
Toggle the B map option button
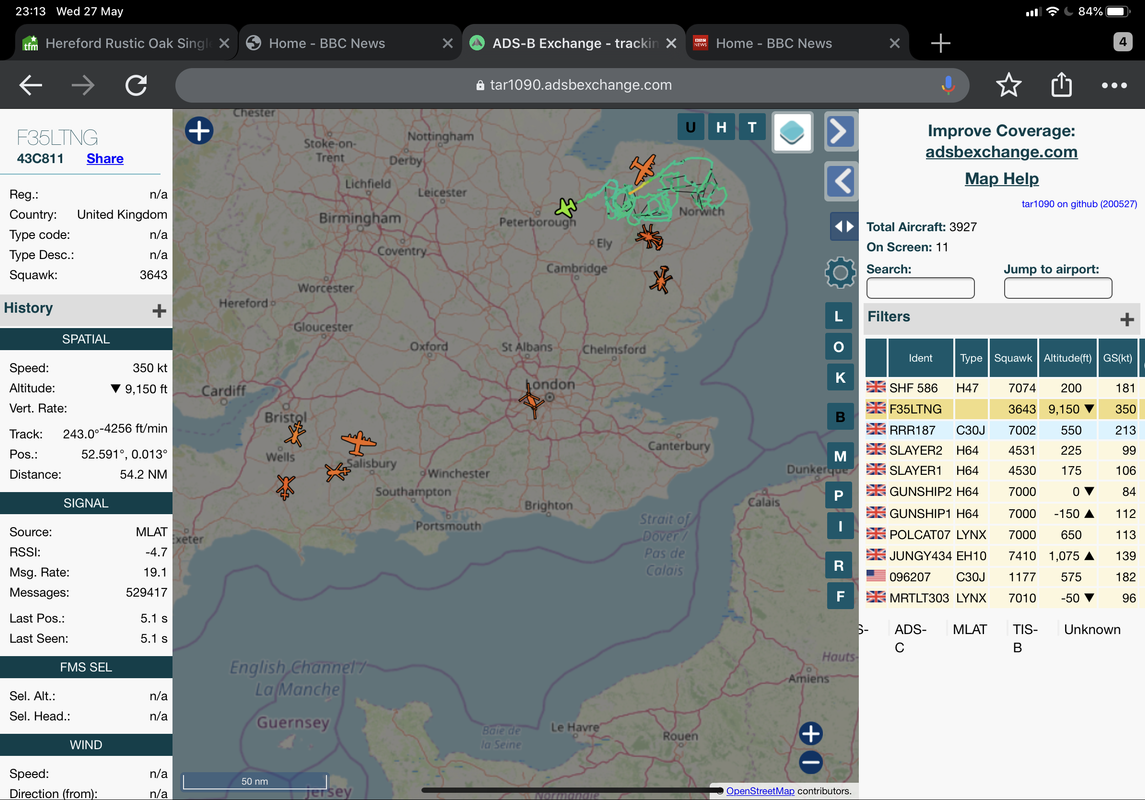point(840,417)
